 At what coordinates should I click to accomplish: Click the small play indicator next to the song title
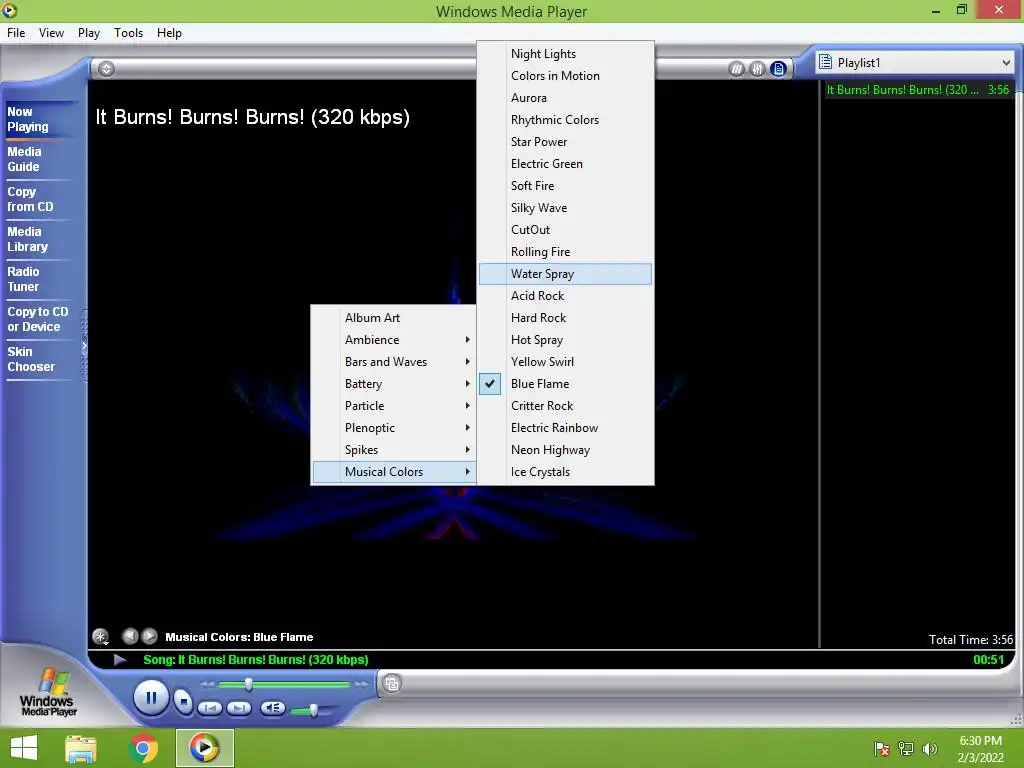(120, 660)
